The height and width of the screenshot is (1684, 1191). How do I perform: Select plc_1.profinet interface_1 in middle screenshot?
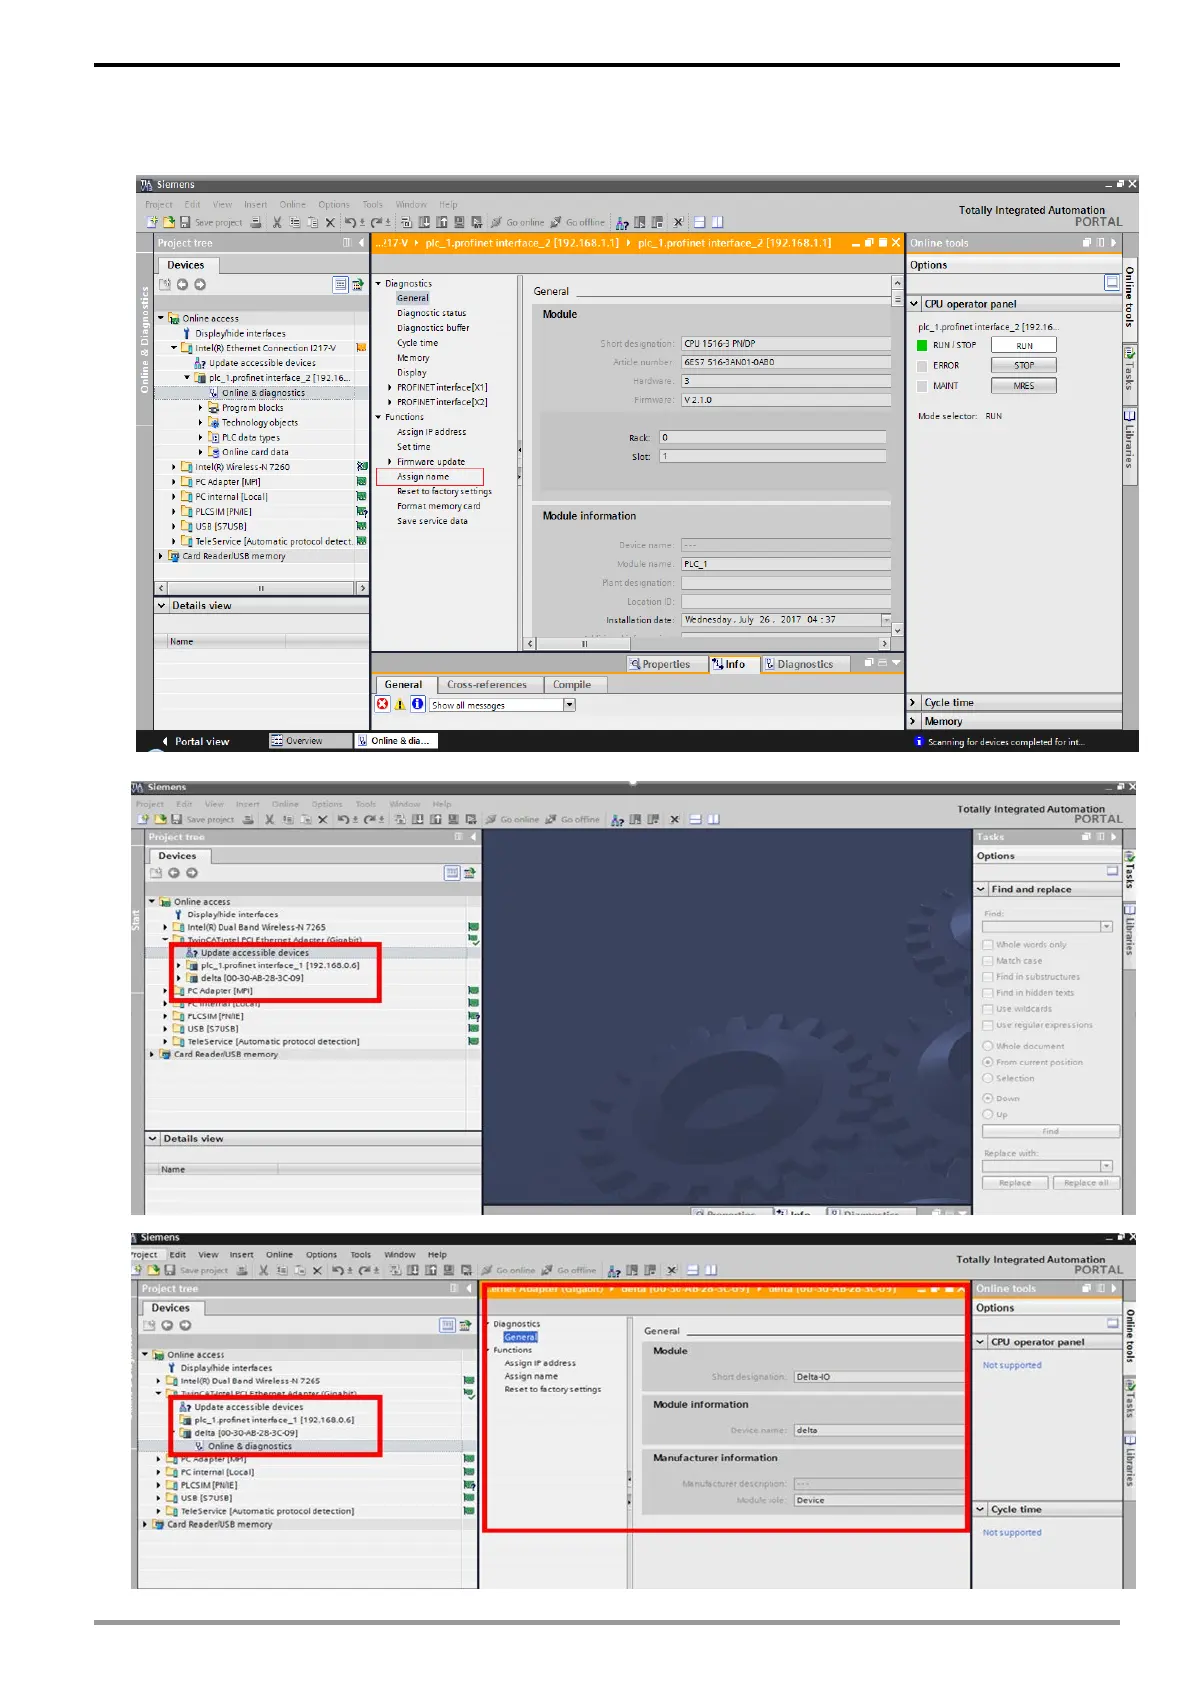280,965
